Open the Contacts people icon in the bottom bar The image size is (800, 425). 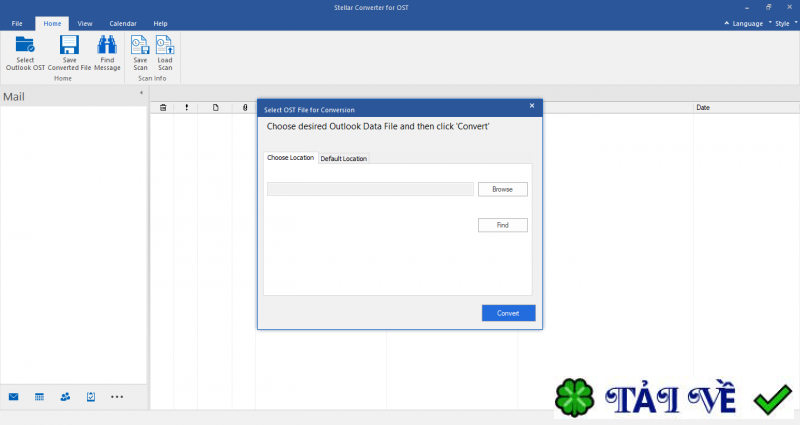65,396
